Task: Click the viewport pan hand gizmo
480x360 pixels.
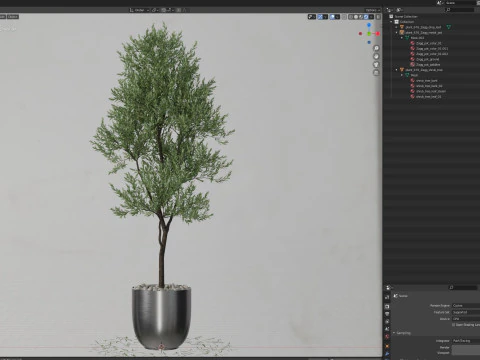Action: pyautogui.click(x=376, y=57)
